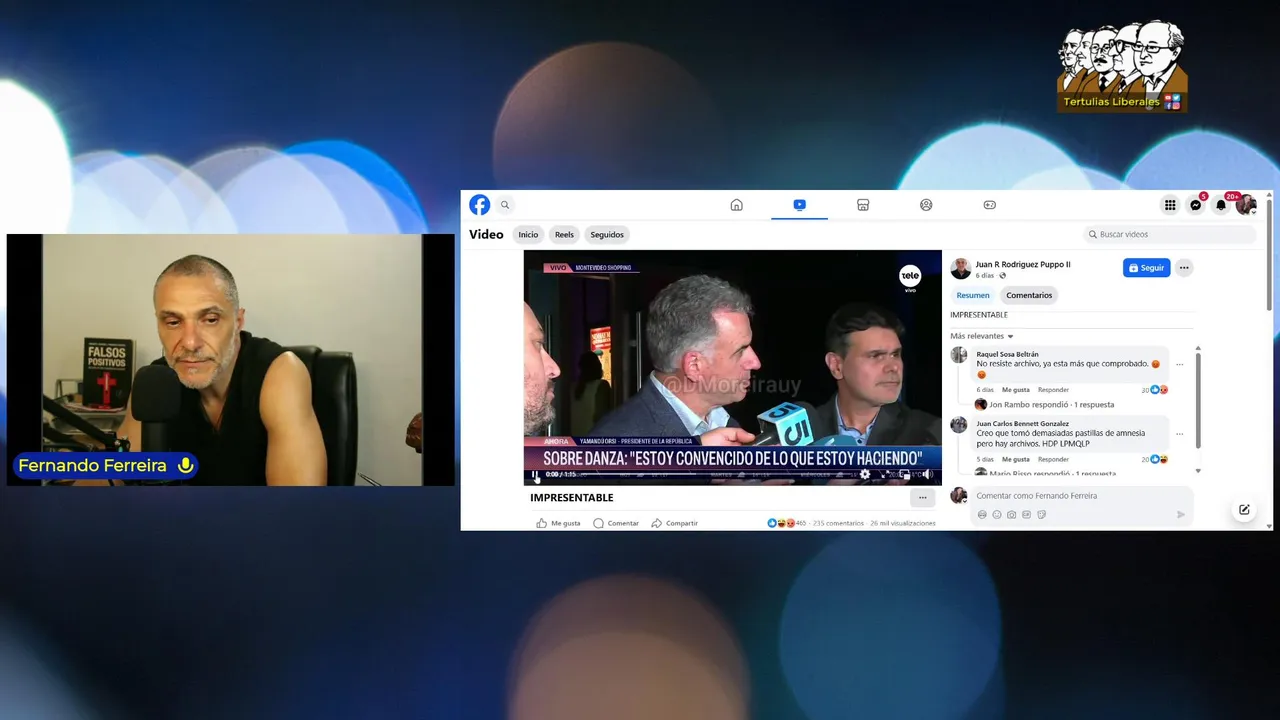The image size is (1280, 720).
Task: Insert an avatar sticker in comment box
Action: point(982,515)
